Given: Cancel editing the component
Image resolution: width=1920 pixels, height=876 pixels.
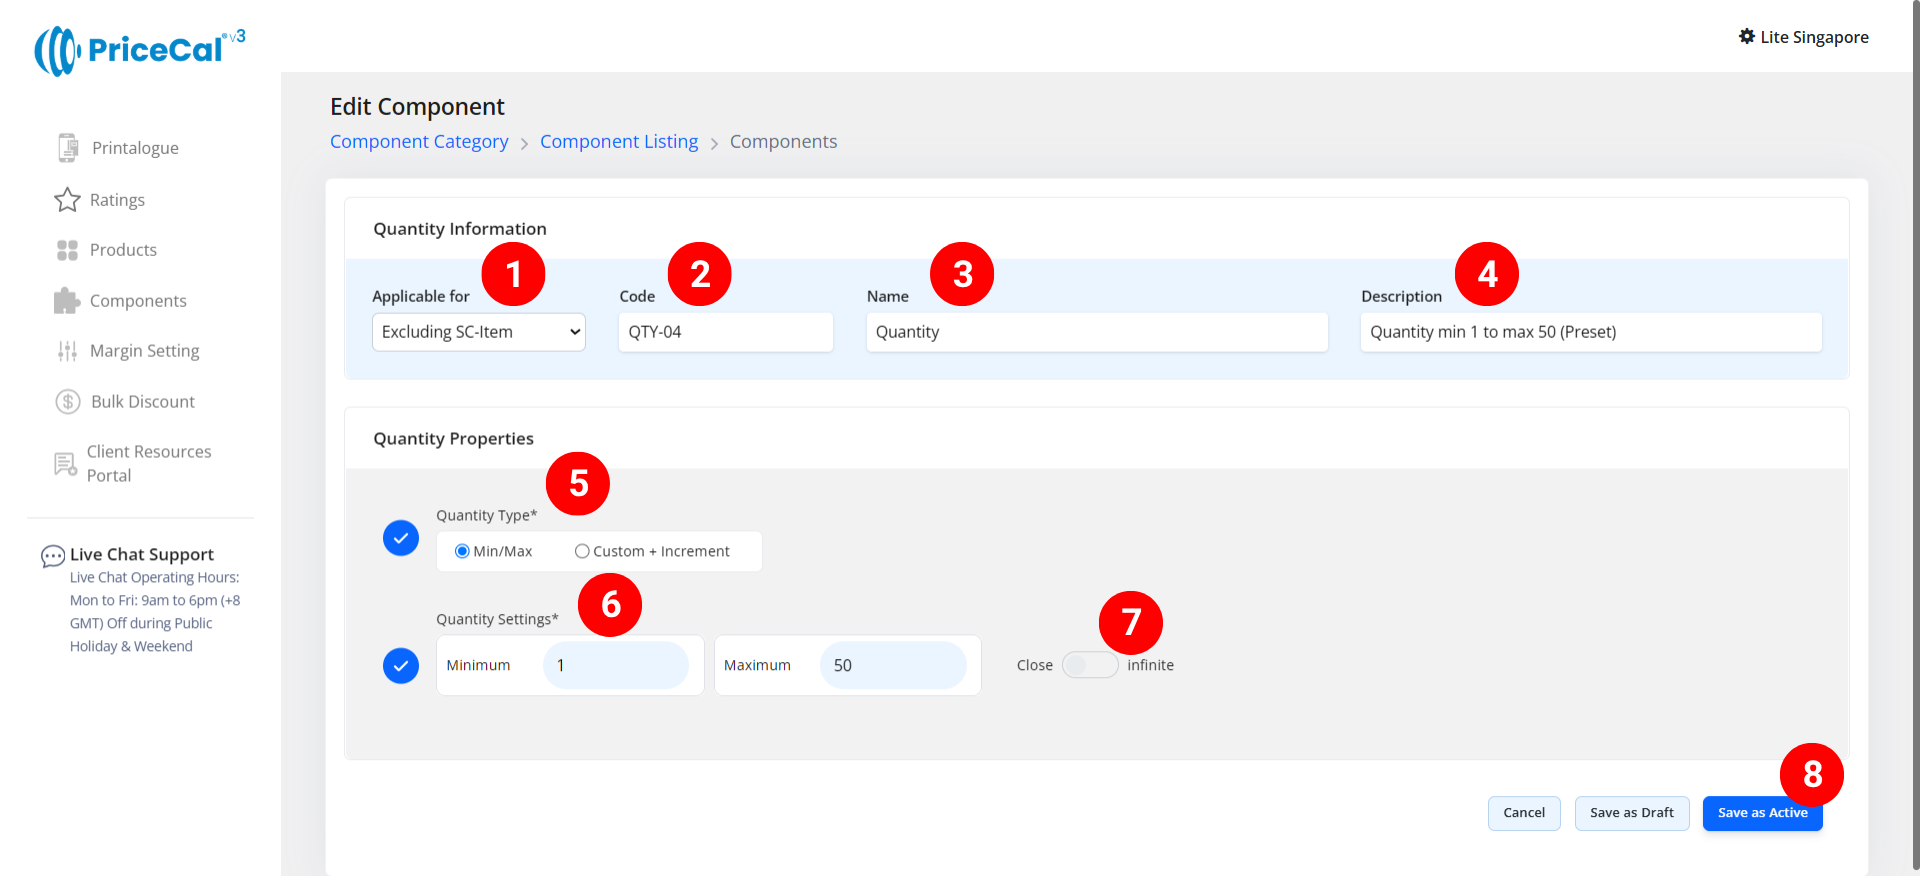Looking at the screenshot, I should click(1523, 813).
